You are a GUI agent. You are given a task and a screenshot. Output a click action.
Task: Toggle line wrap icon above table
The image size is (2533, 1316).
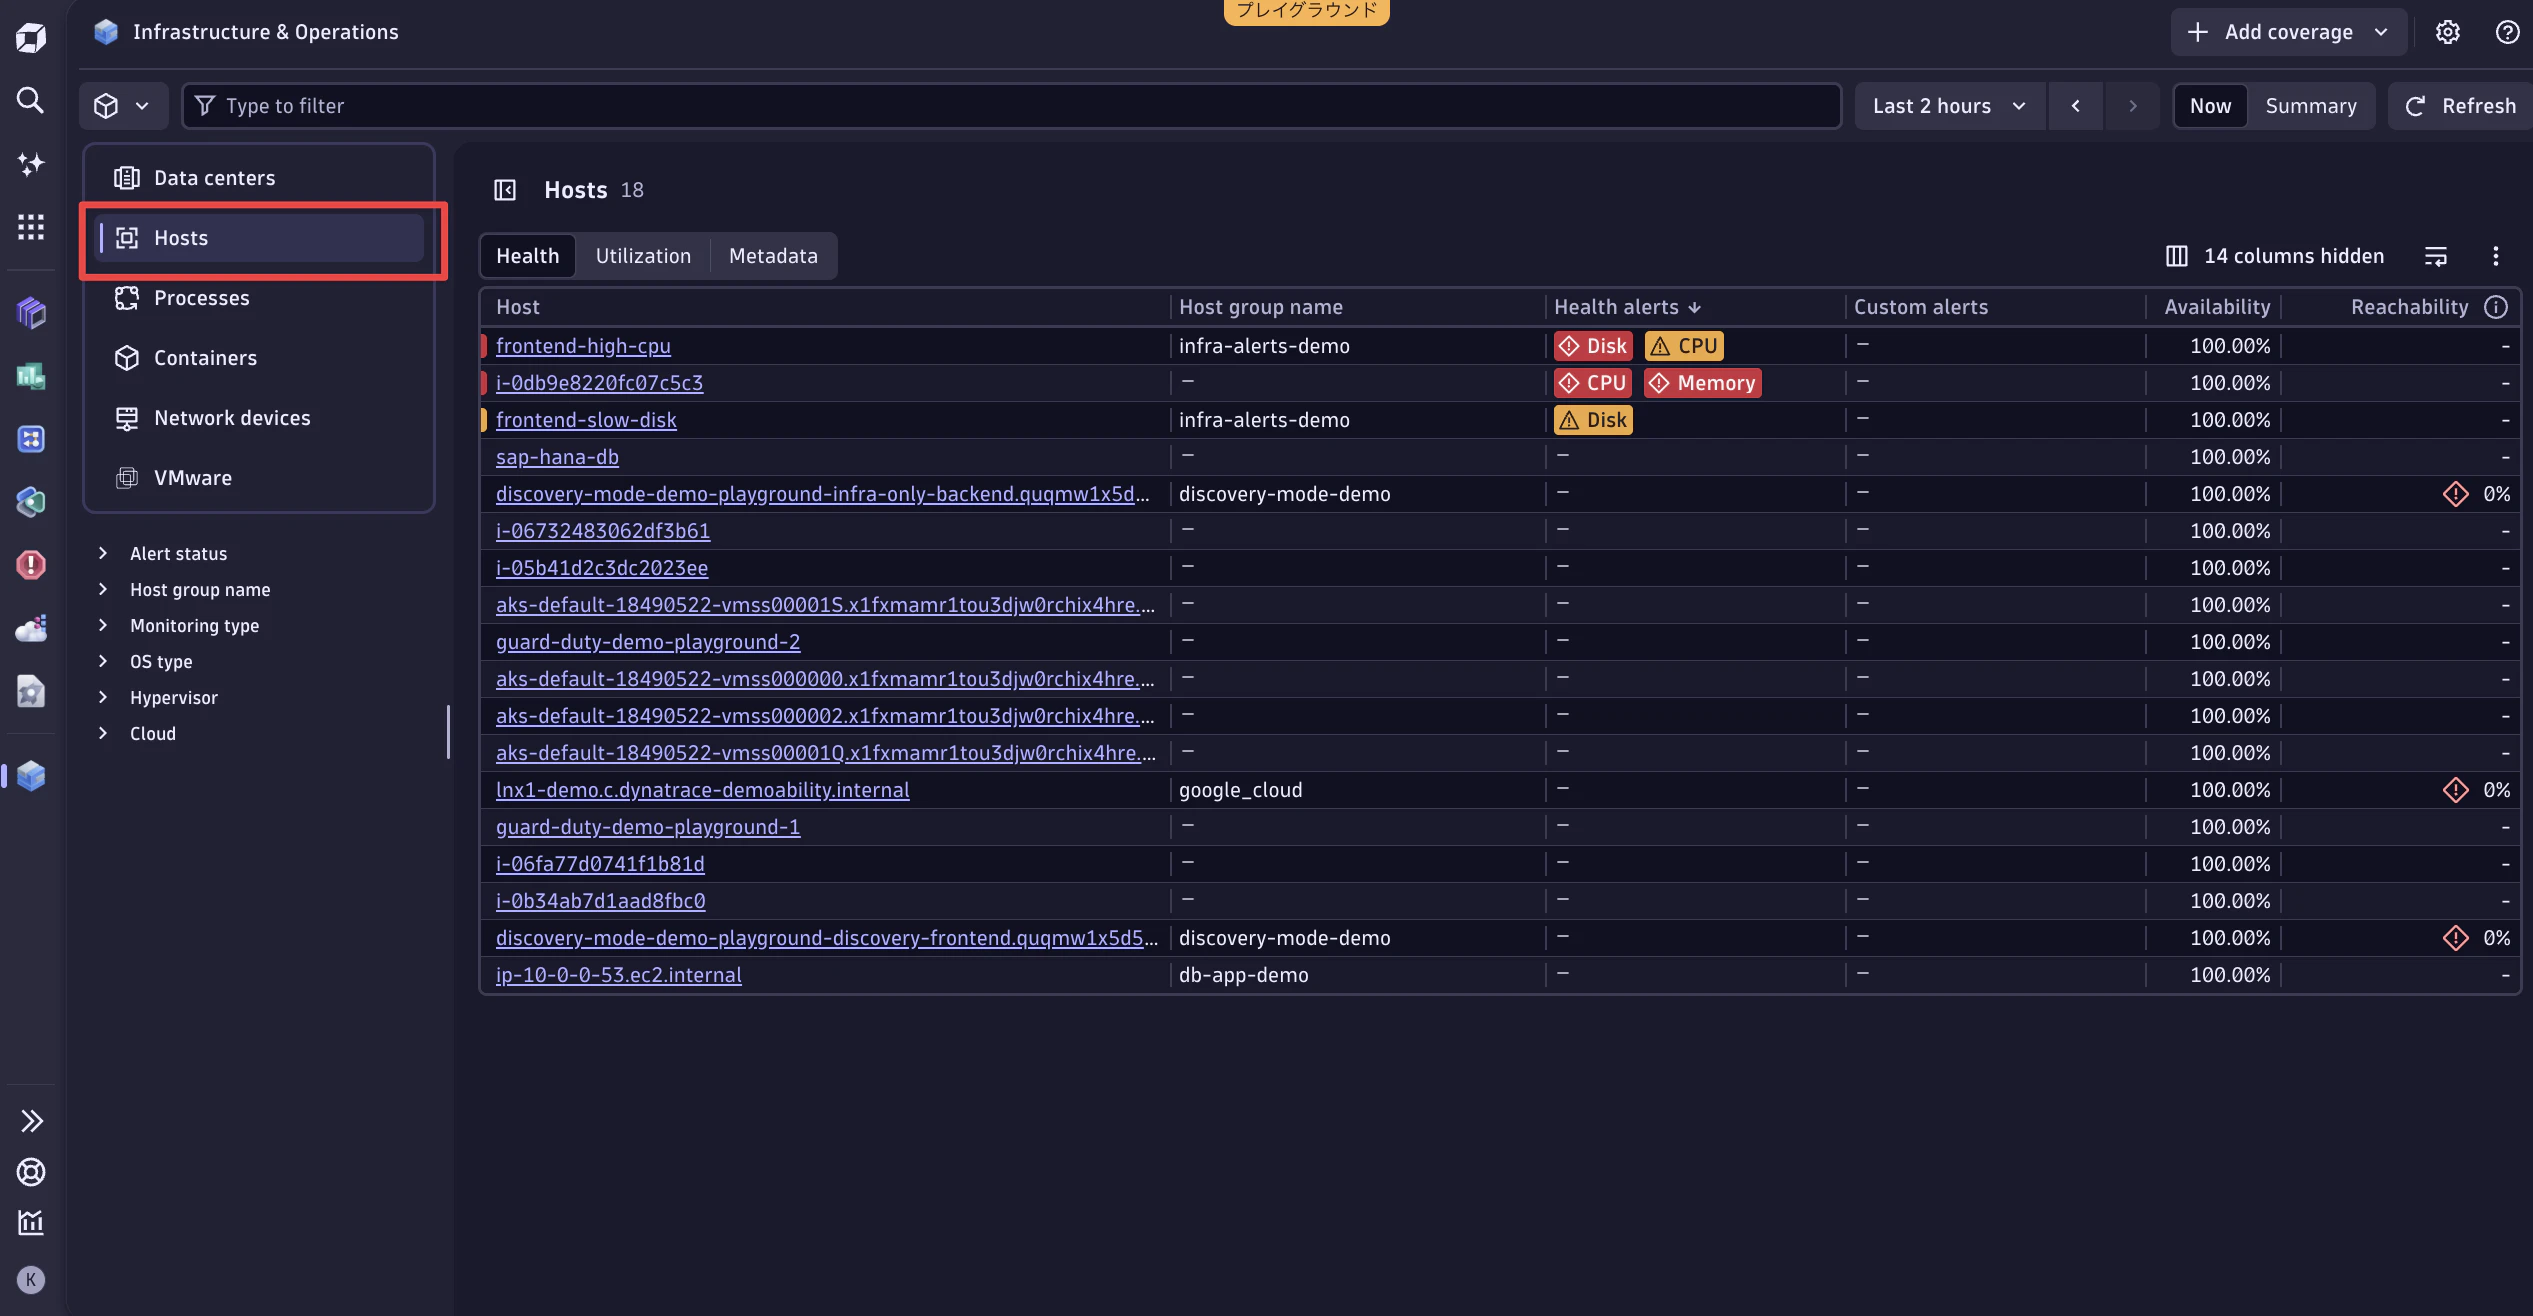click(2436, 256)
